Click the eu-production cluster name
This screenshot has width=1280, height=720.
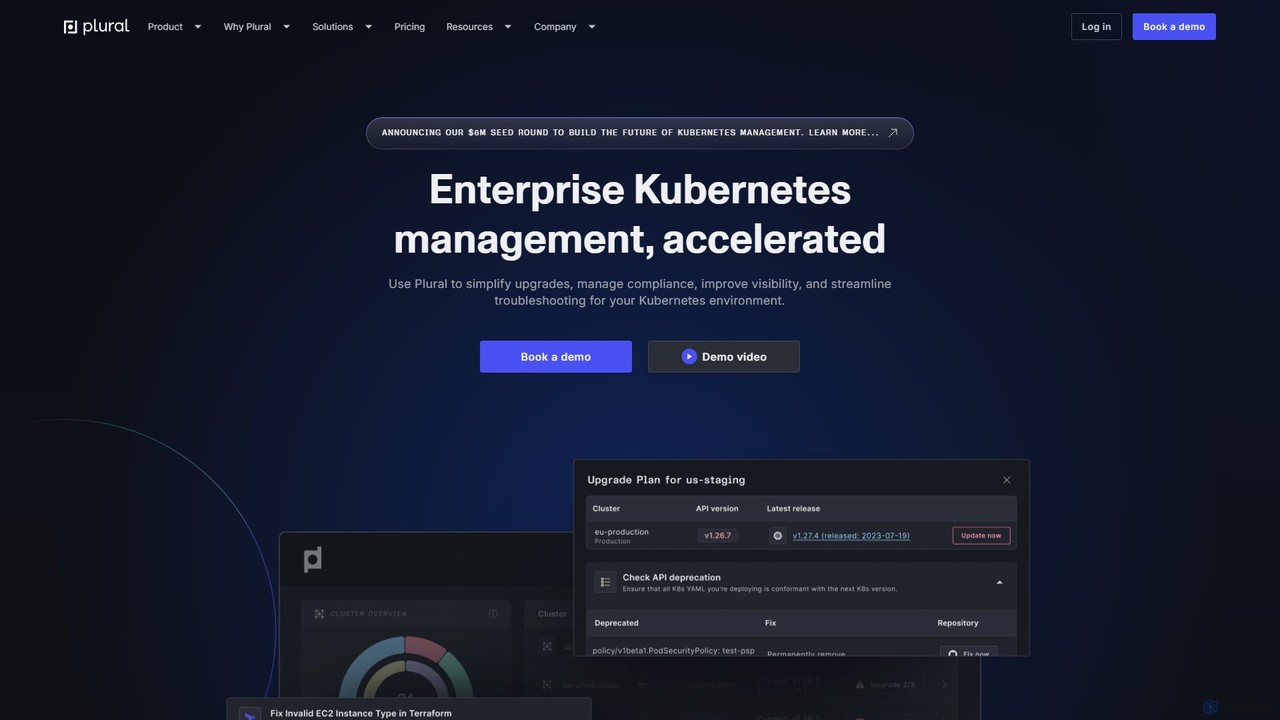[x=621, y=532]
